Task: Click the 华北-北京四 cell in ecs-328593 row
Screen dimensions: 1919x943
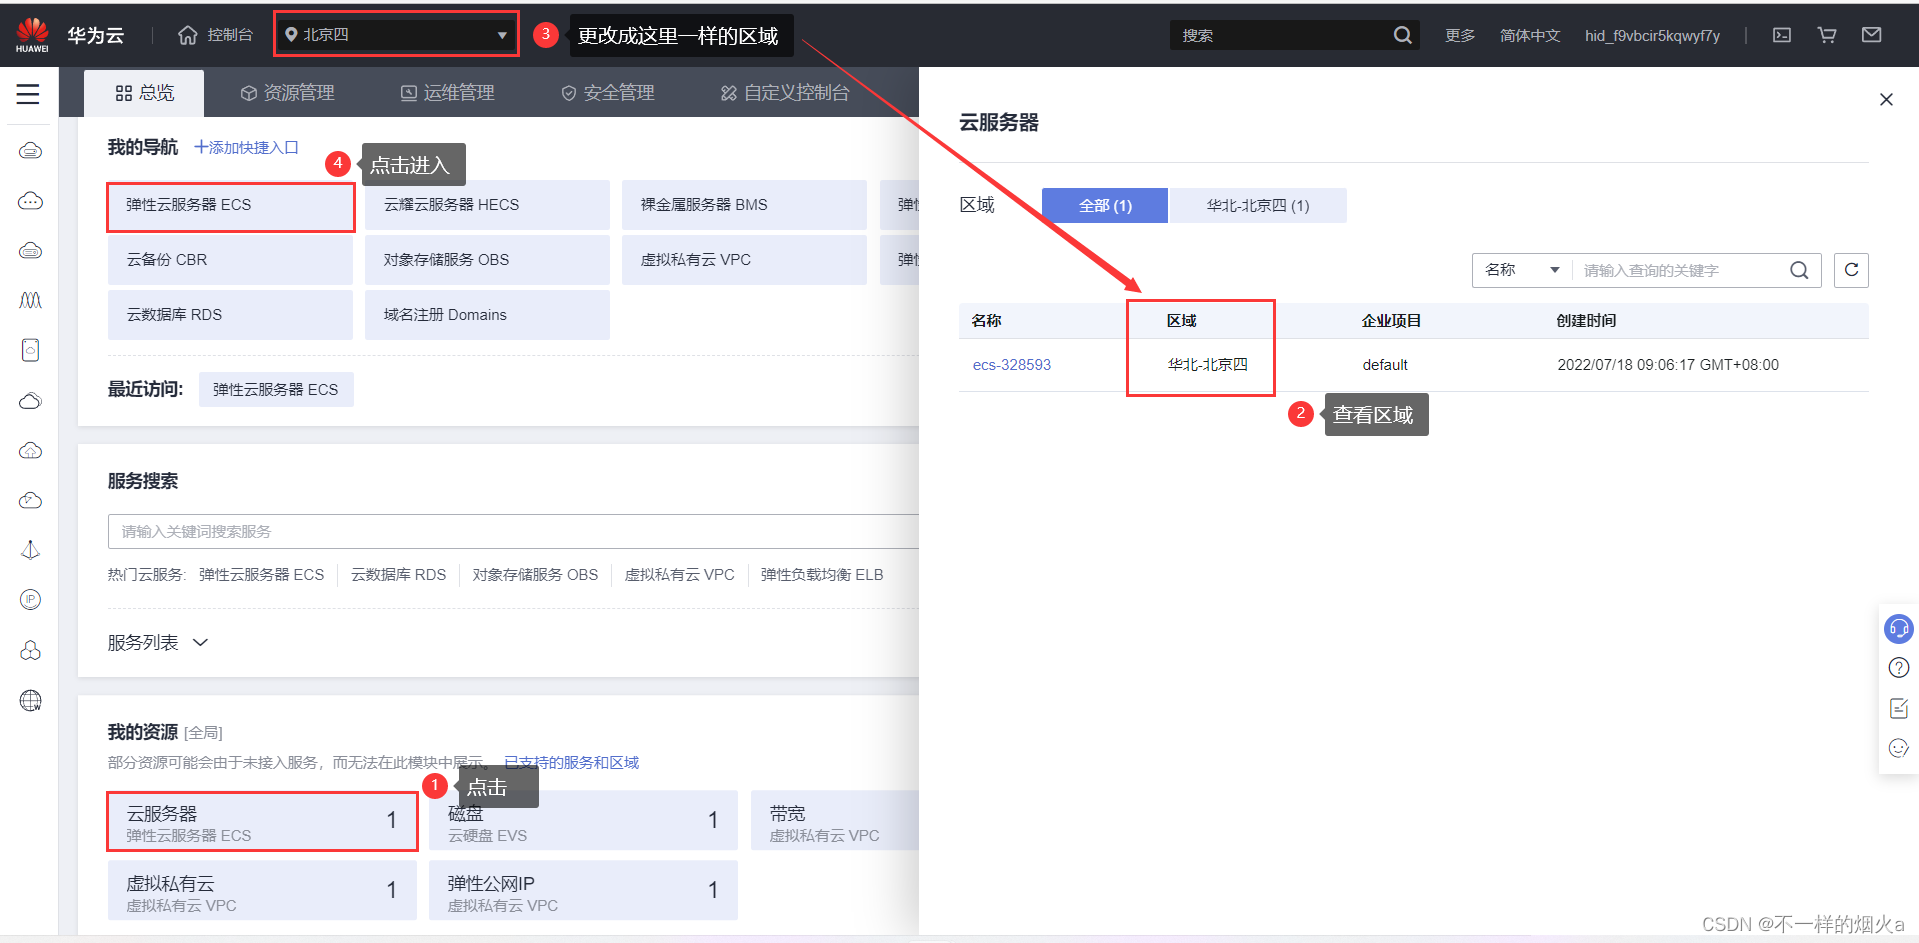Action: point(1208,365)
